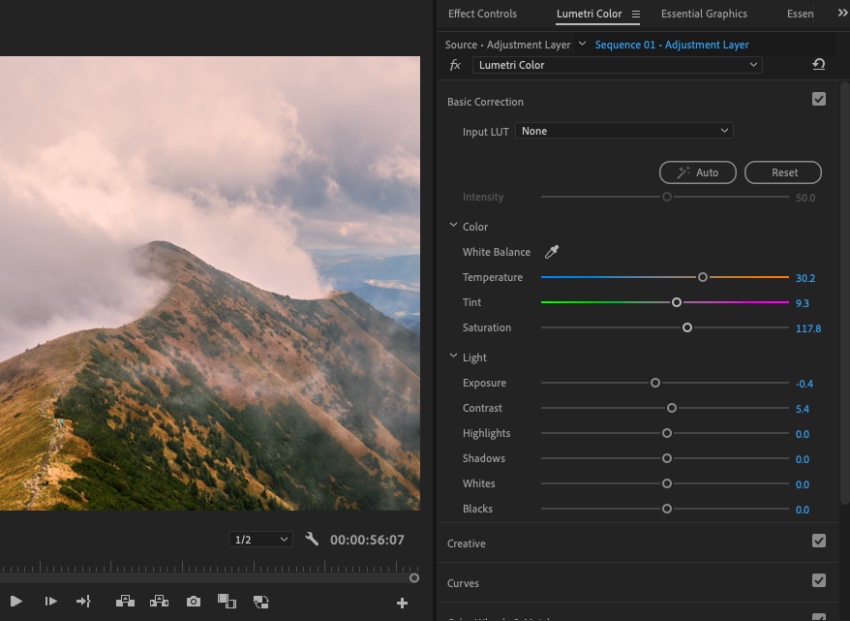Open the button editor plus icon
This screenshot has width=850, height=621.
(402, 603)
